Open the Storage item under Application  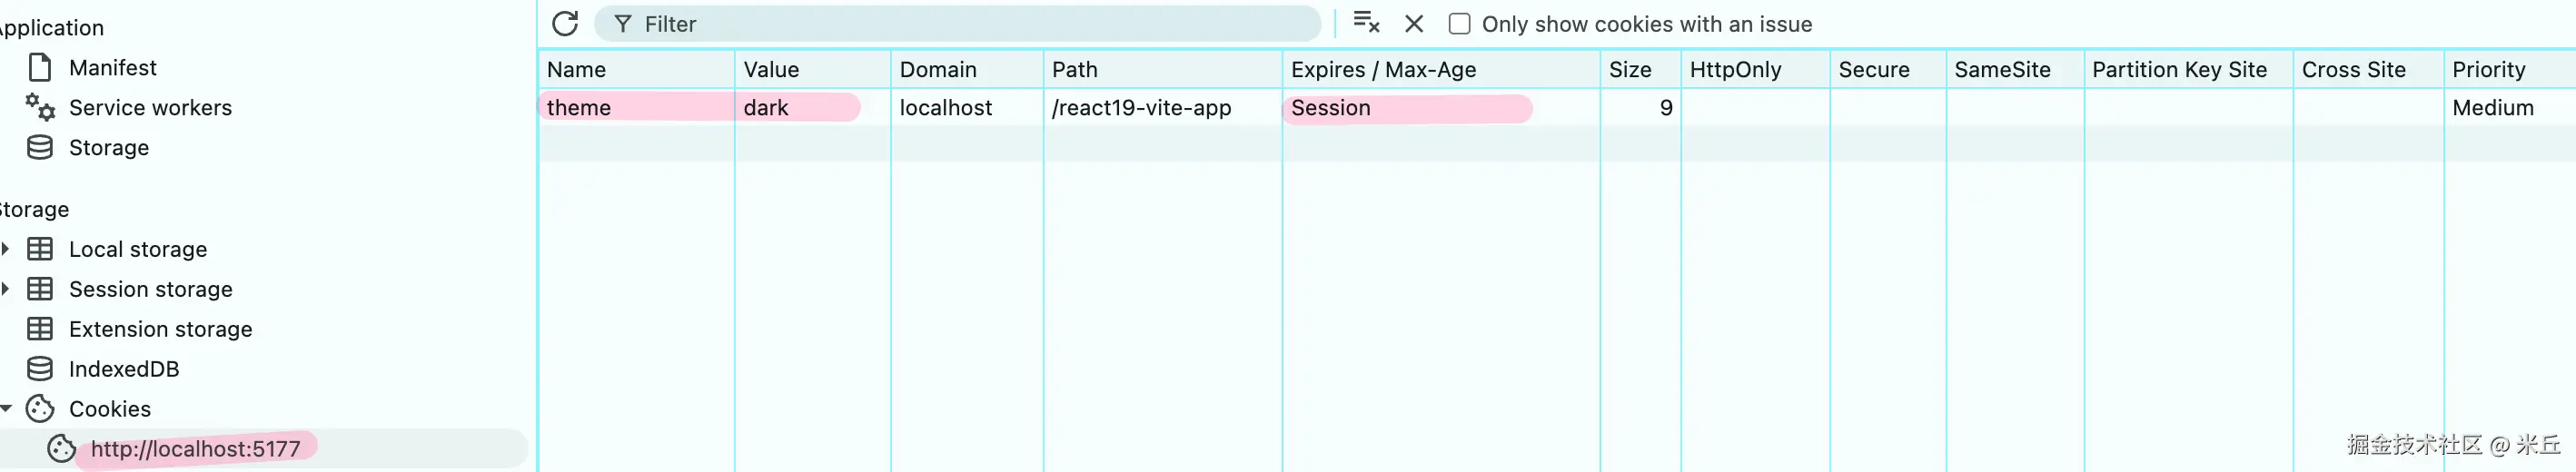(x=109, y=147)
